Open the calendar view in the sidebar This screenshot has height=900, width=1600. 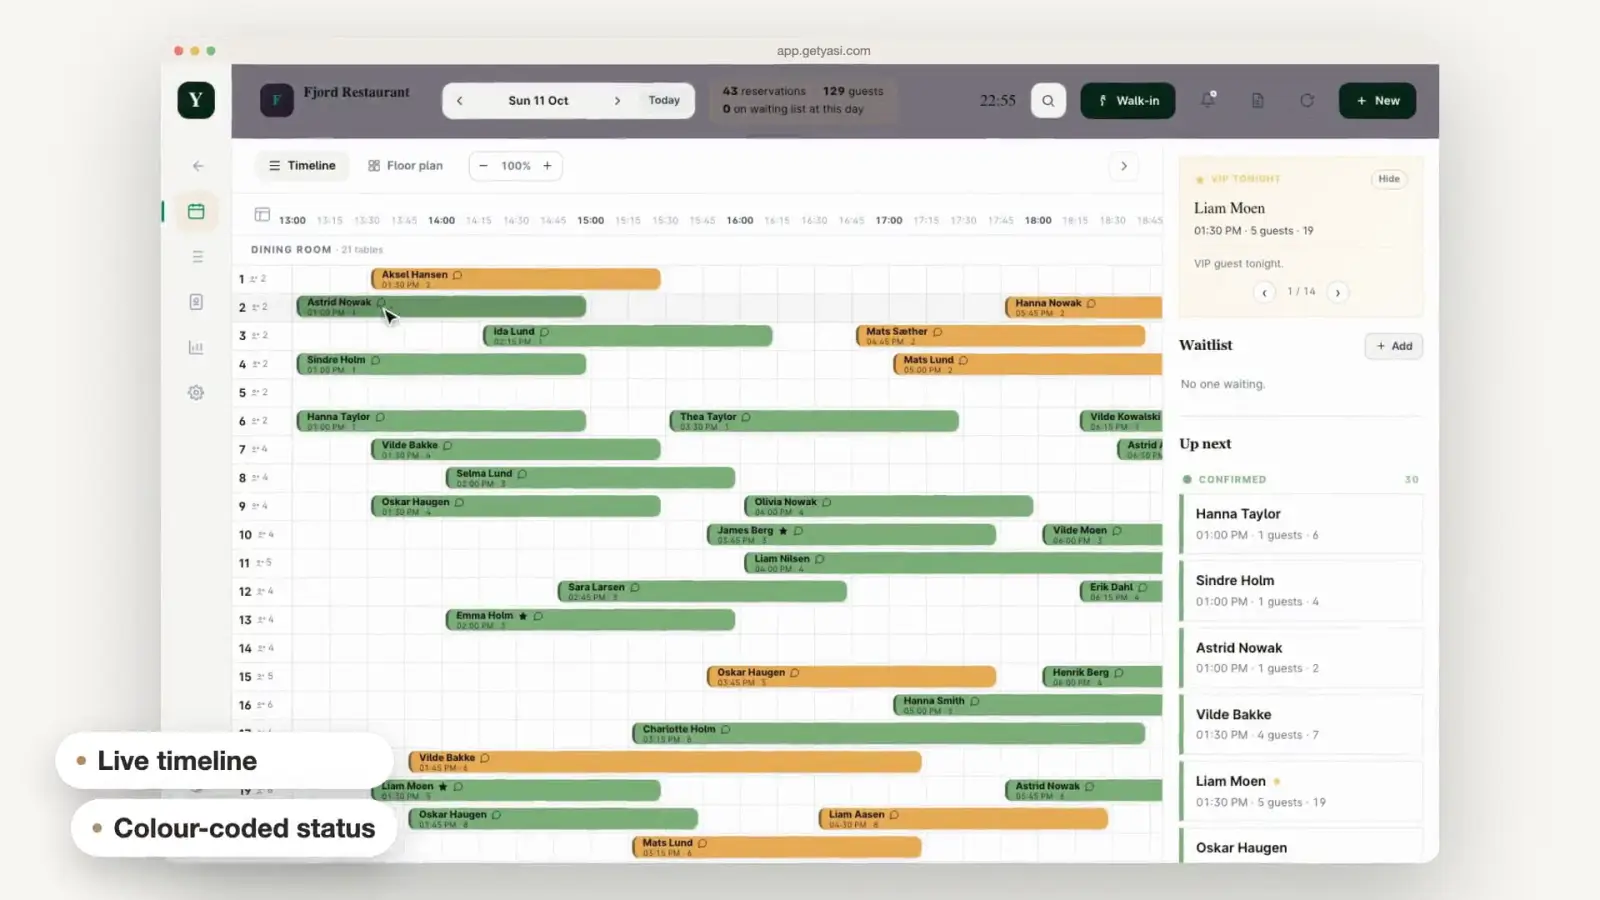click(x=196, y=211)
